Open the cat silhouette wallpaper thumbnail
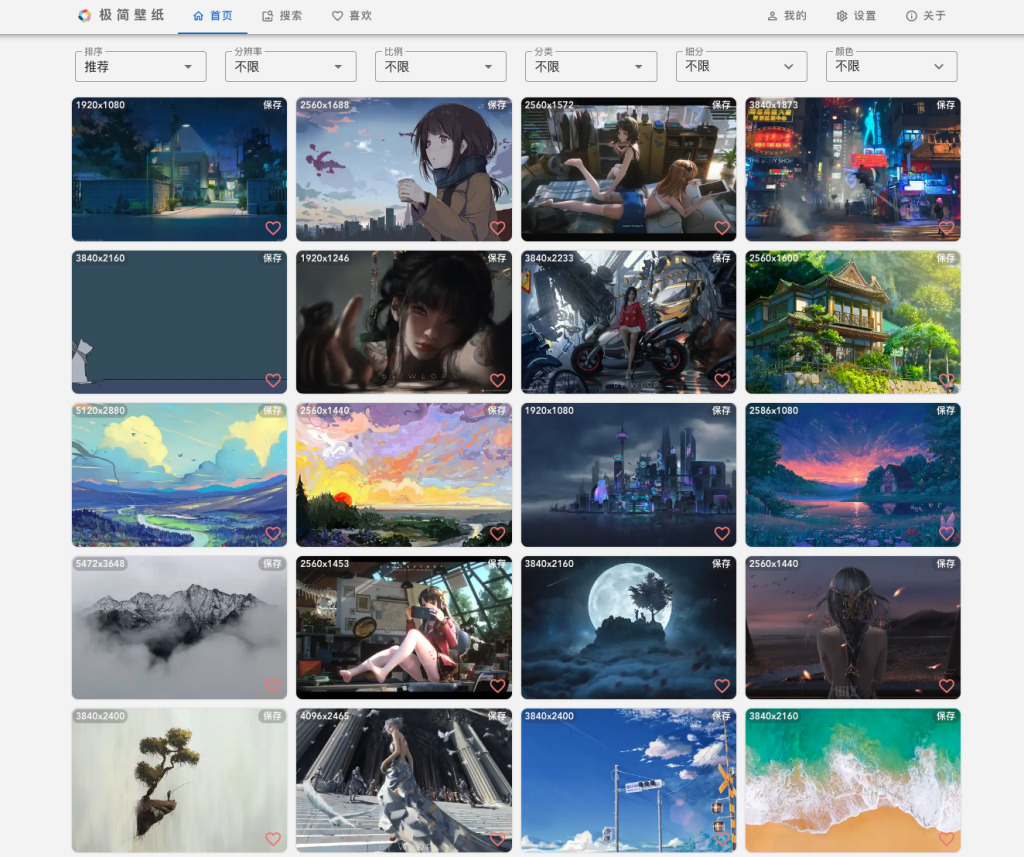This screenshot has width=1024, height=857. click(179, 322)
